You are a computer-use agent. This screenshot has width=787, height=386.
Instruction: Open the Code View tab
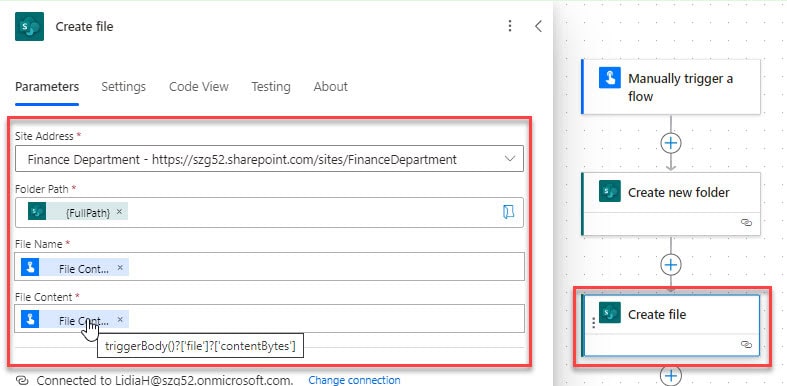199,87
